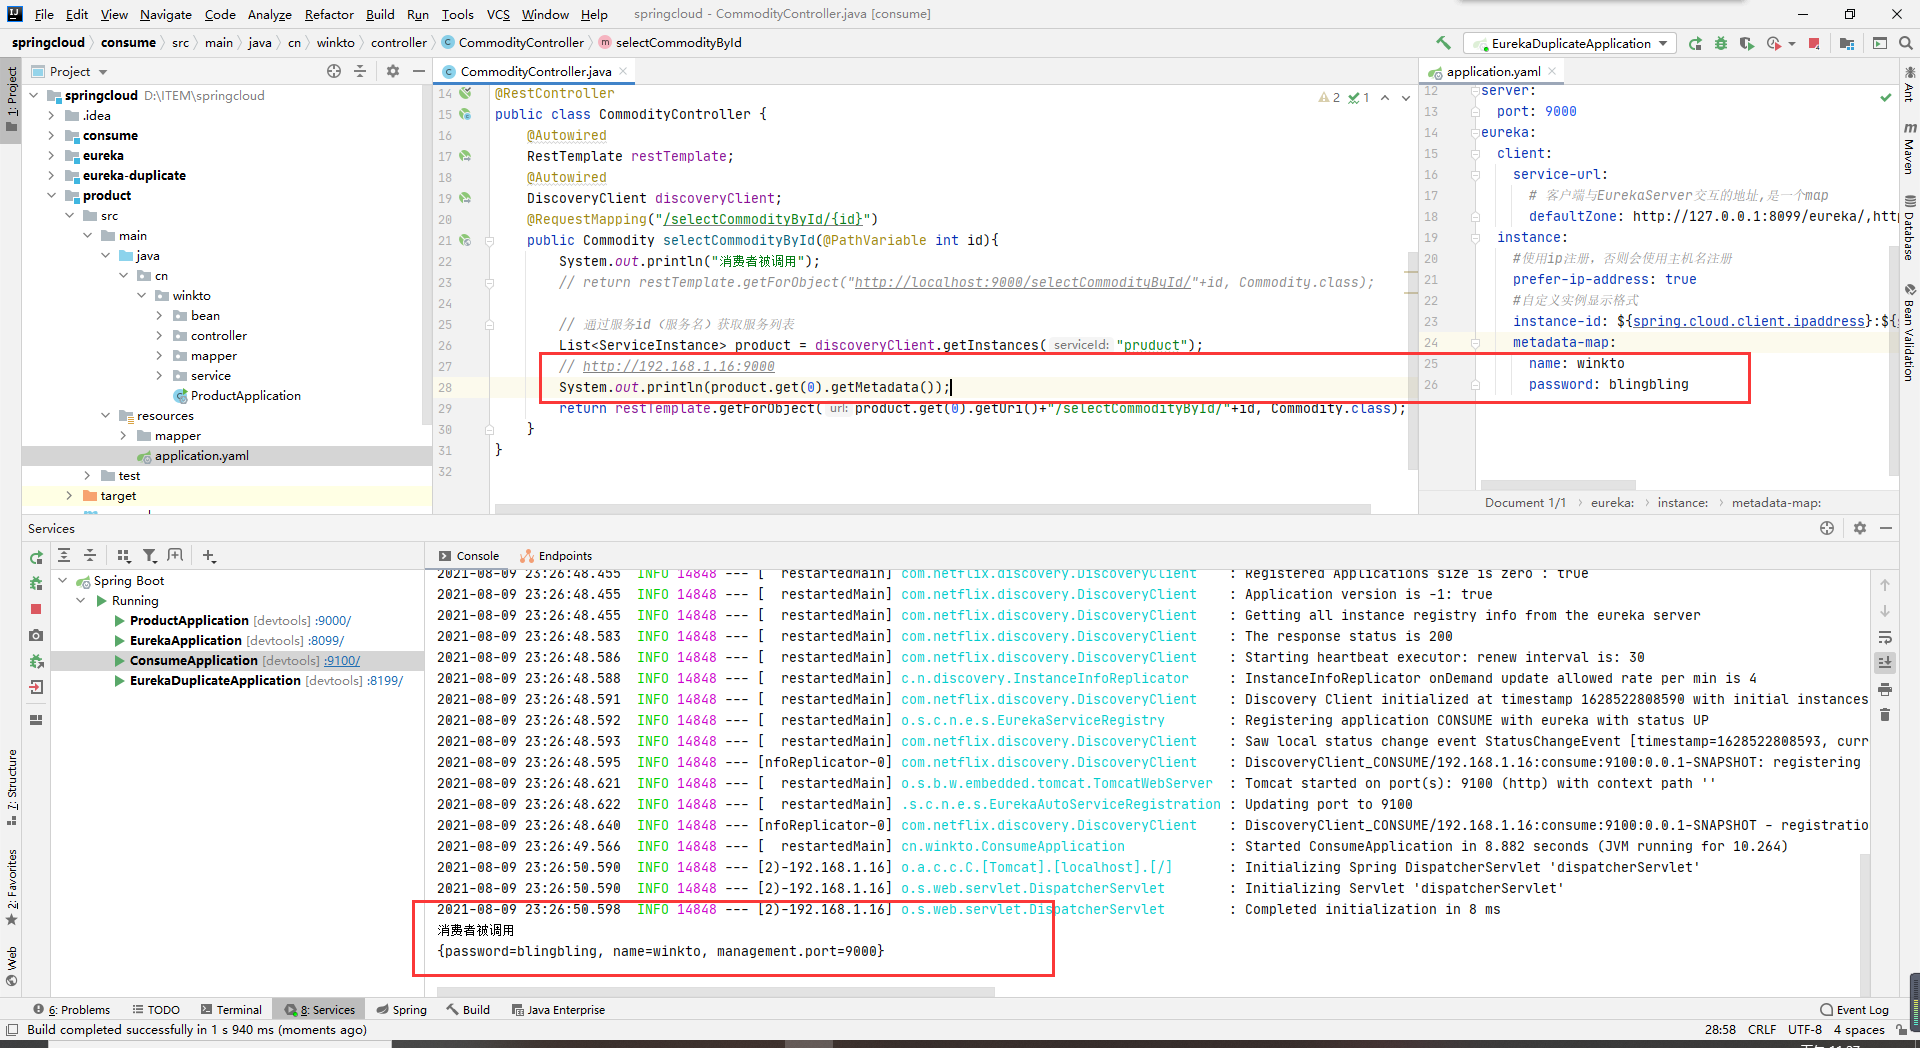Image resolution: width=1920 pixels, height=1048 pixels.
Task: Collapse the Running node in Services
Action: (81, 600)
